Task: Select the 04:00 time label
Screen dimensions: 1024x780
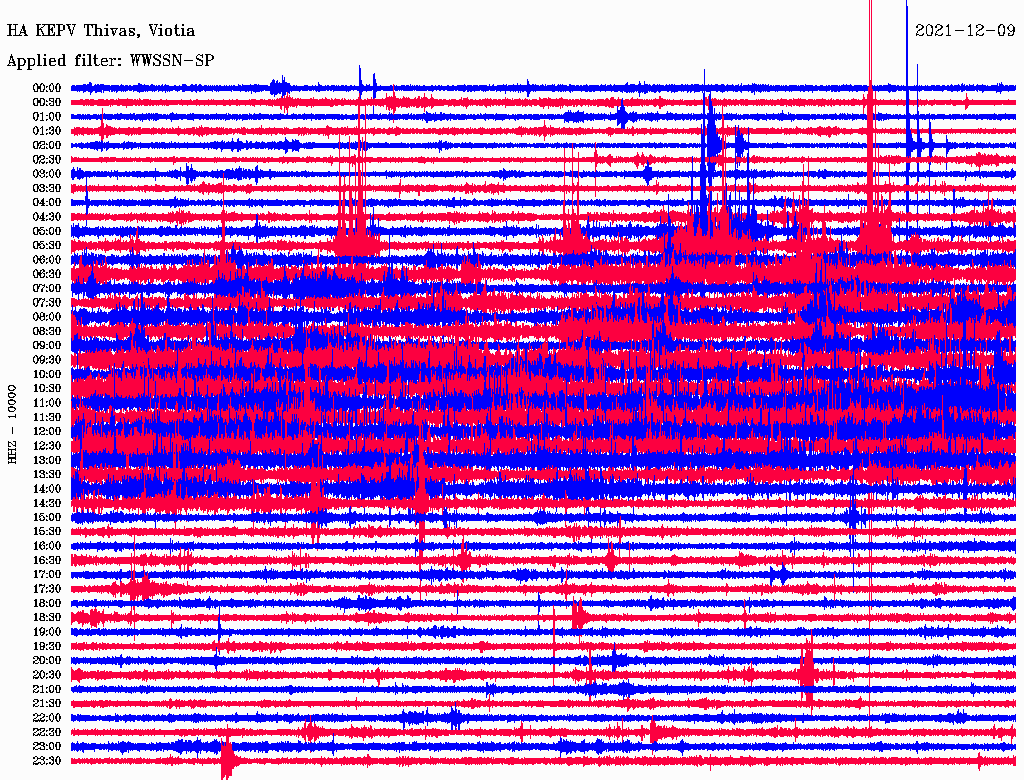Action: (x=47, y=203)
